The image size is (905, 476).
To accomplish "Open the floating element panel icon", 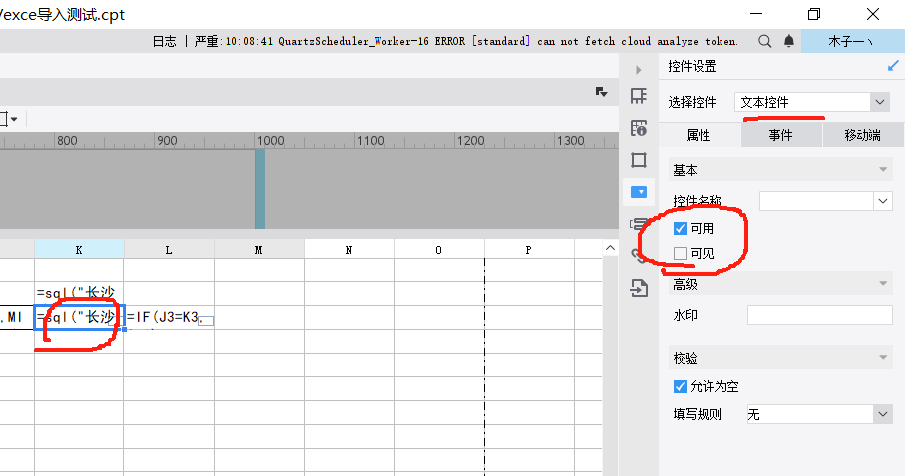I will point(639,160).
